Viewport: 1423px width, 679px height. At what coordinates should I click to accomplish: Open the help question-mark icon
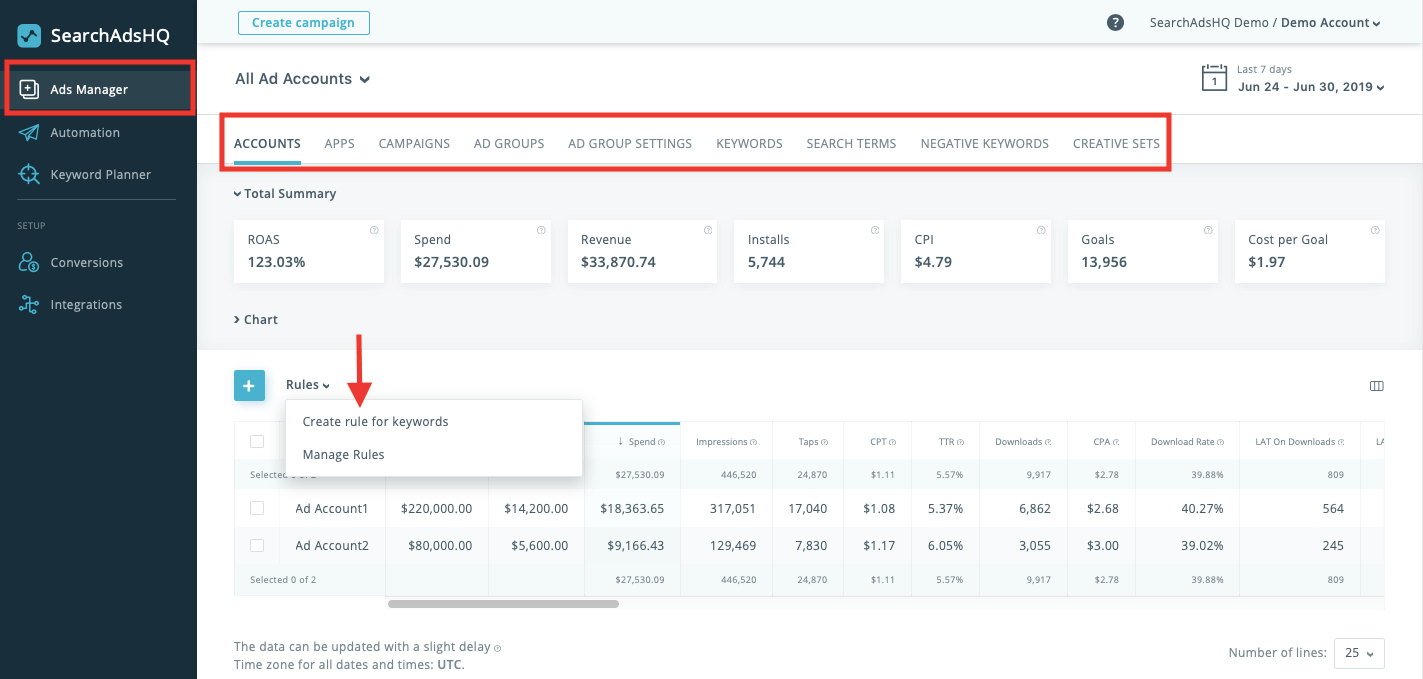[1115, 22]
